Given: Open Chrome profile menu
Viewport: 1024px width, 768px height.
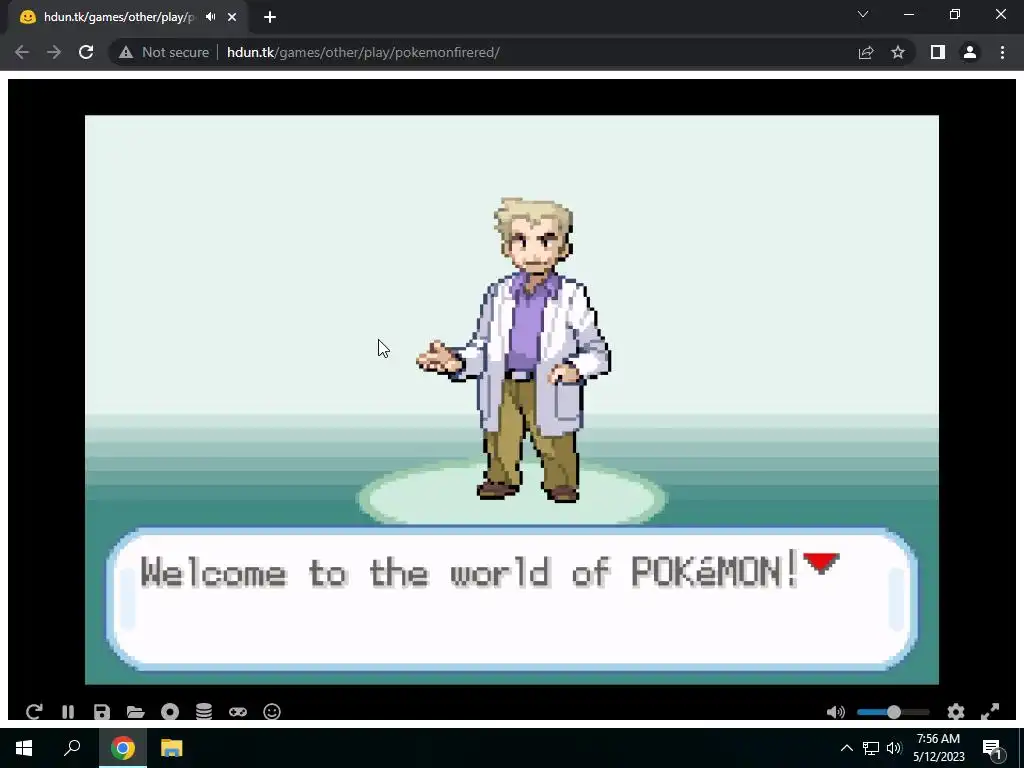Looking at the screenshot, I should pos(970,52).
